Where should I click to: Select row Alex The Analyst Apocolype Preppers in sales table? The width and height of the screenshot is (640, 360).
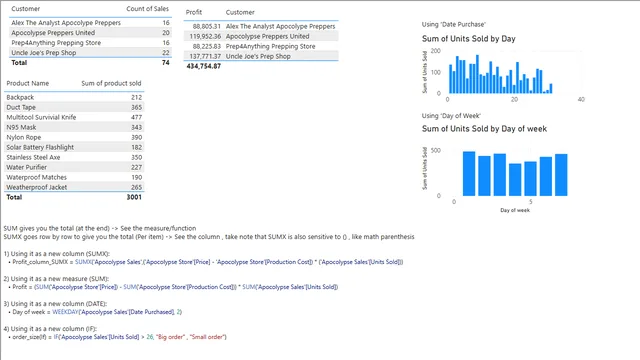(90, 23)
